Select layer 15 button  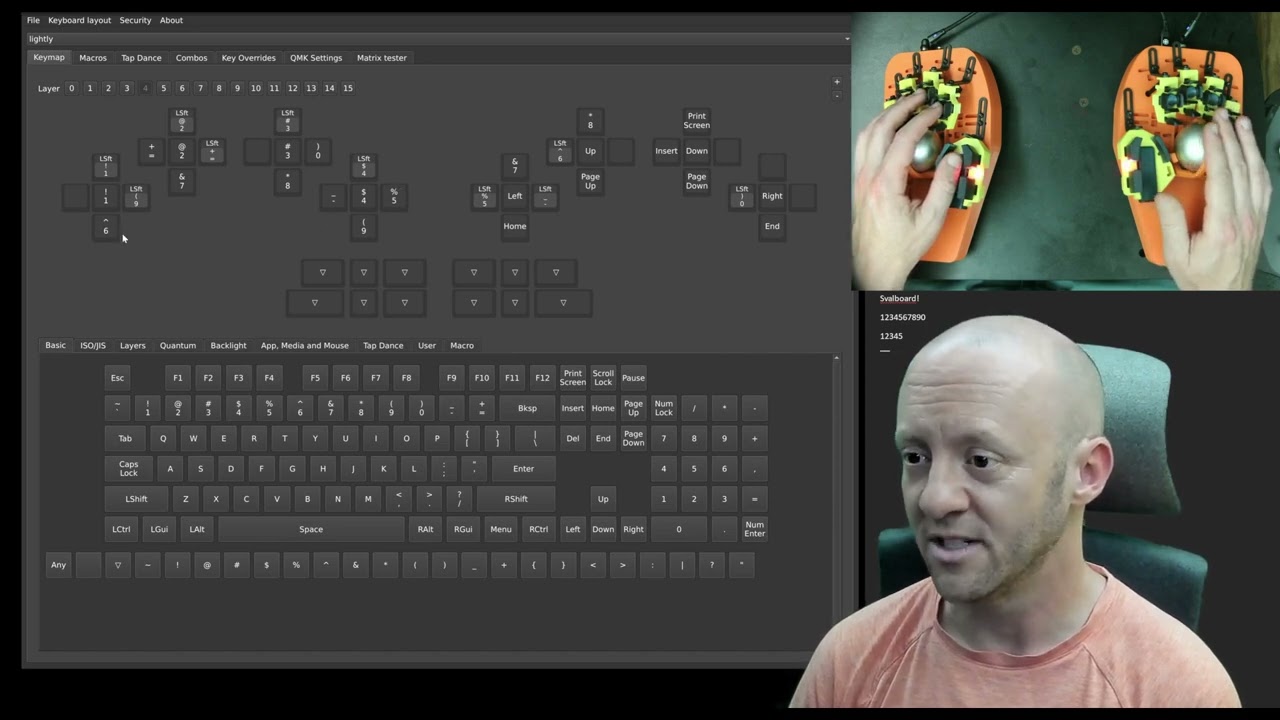348,88
